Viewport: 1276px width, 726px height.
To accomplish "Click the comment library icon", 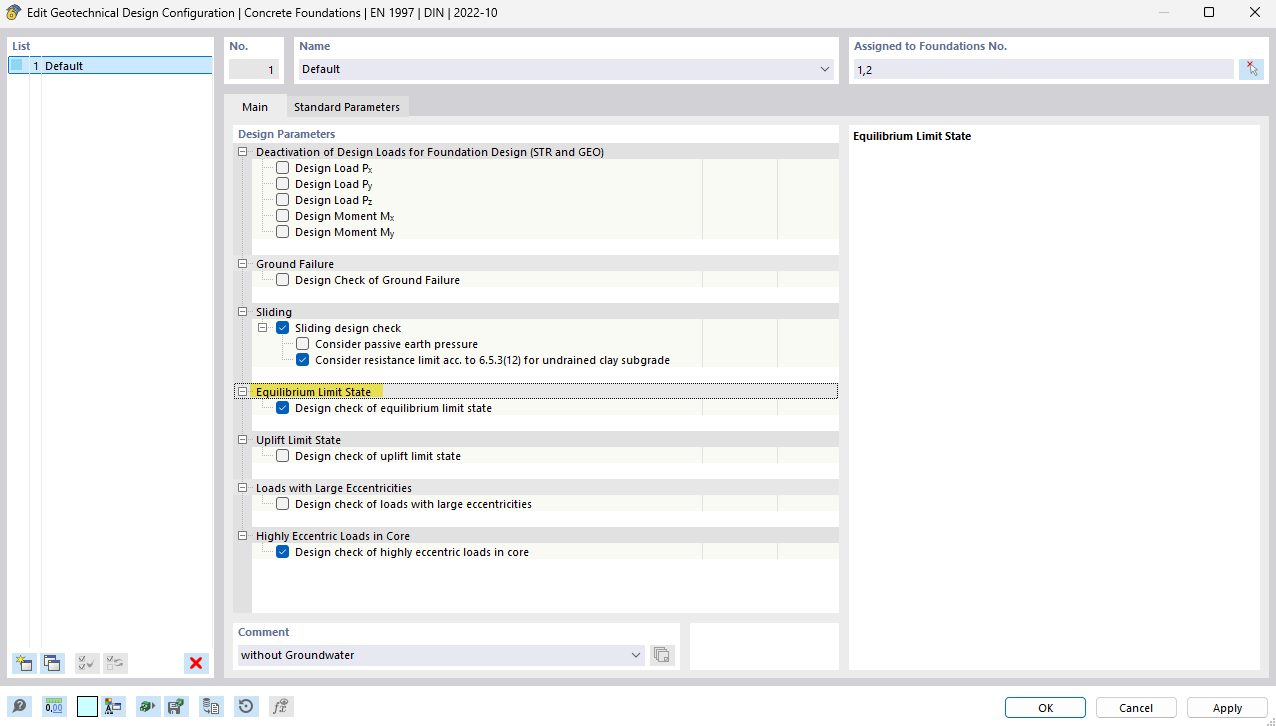I will tap(662, 655).
